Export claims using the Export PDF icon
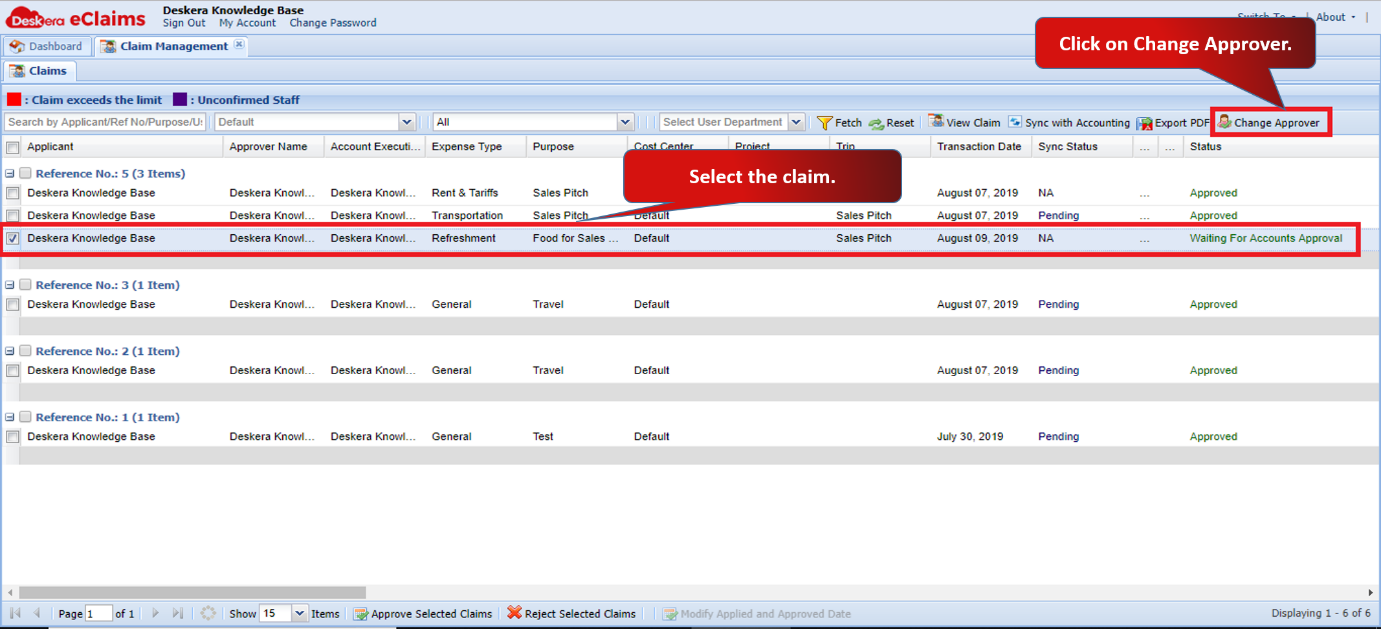Image resolution: width=1381 pixels, height=629 pixels. (x=1144, y=123)
